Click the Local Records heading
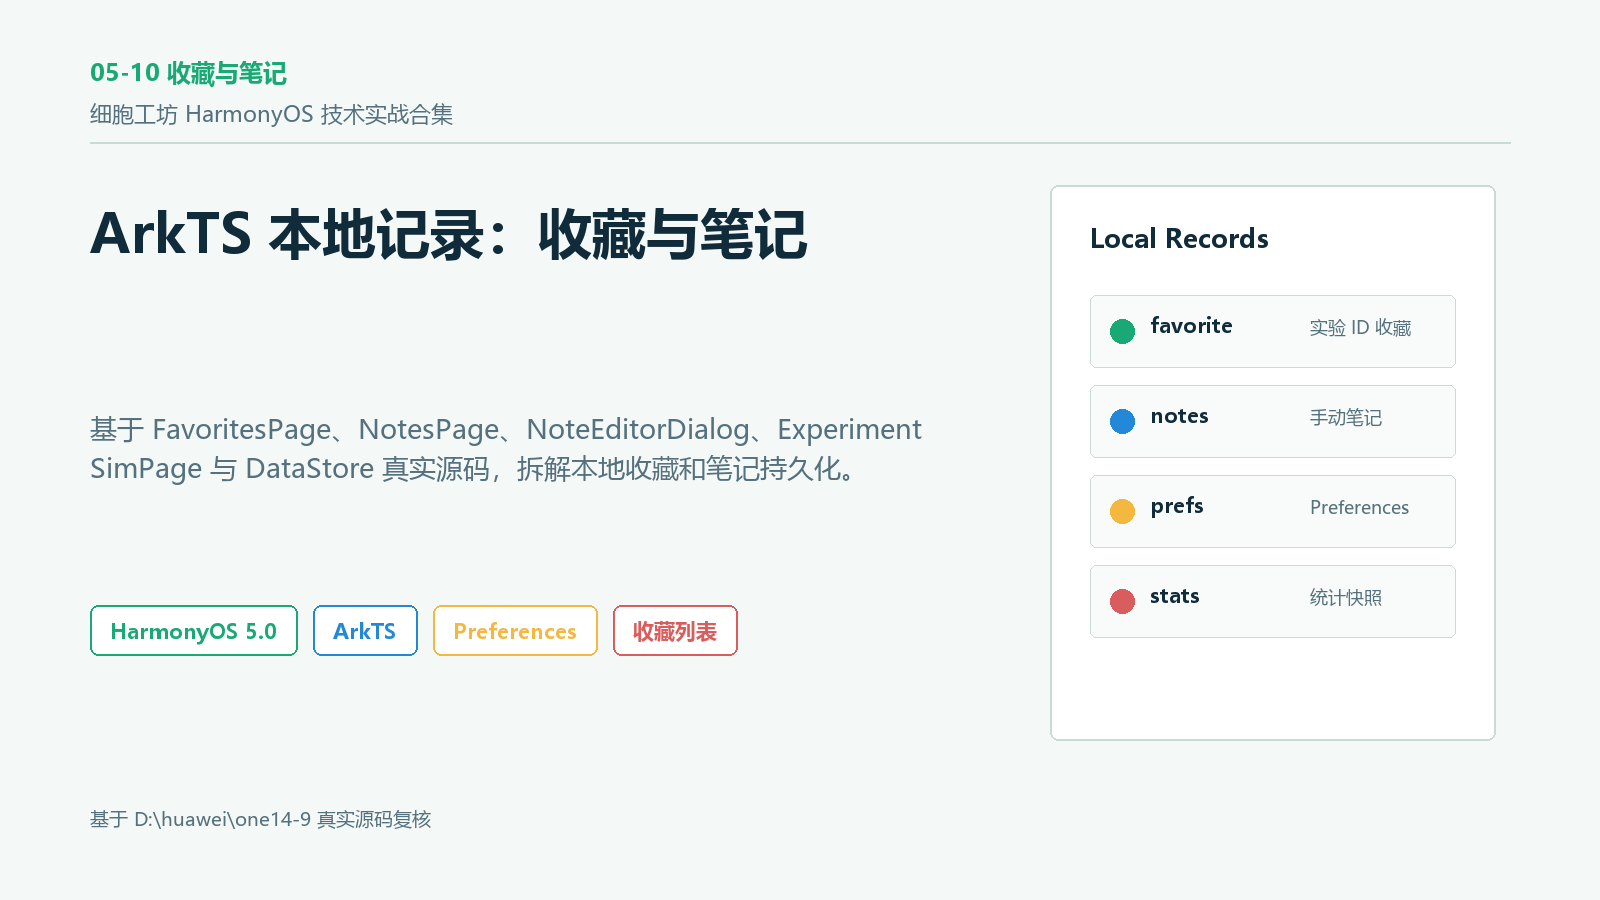Screen dimensions: 1600x900 pos(1179,239)
